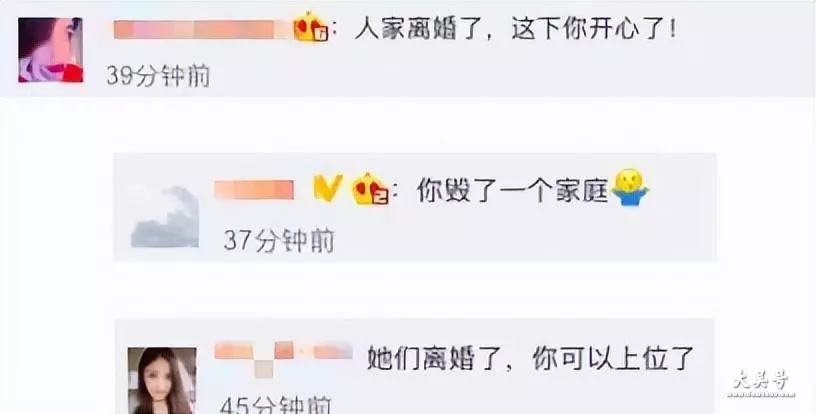This screenshot has height=414, width=816.
Task: Select the comment 人家离婚了，这下你开心了
Action: (x=516, y=30)
